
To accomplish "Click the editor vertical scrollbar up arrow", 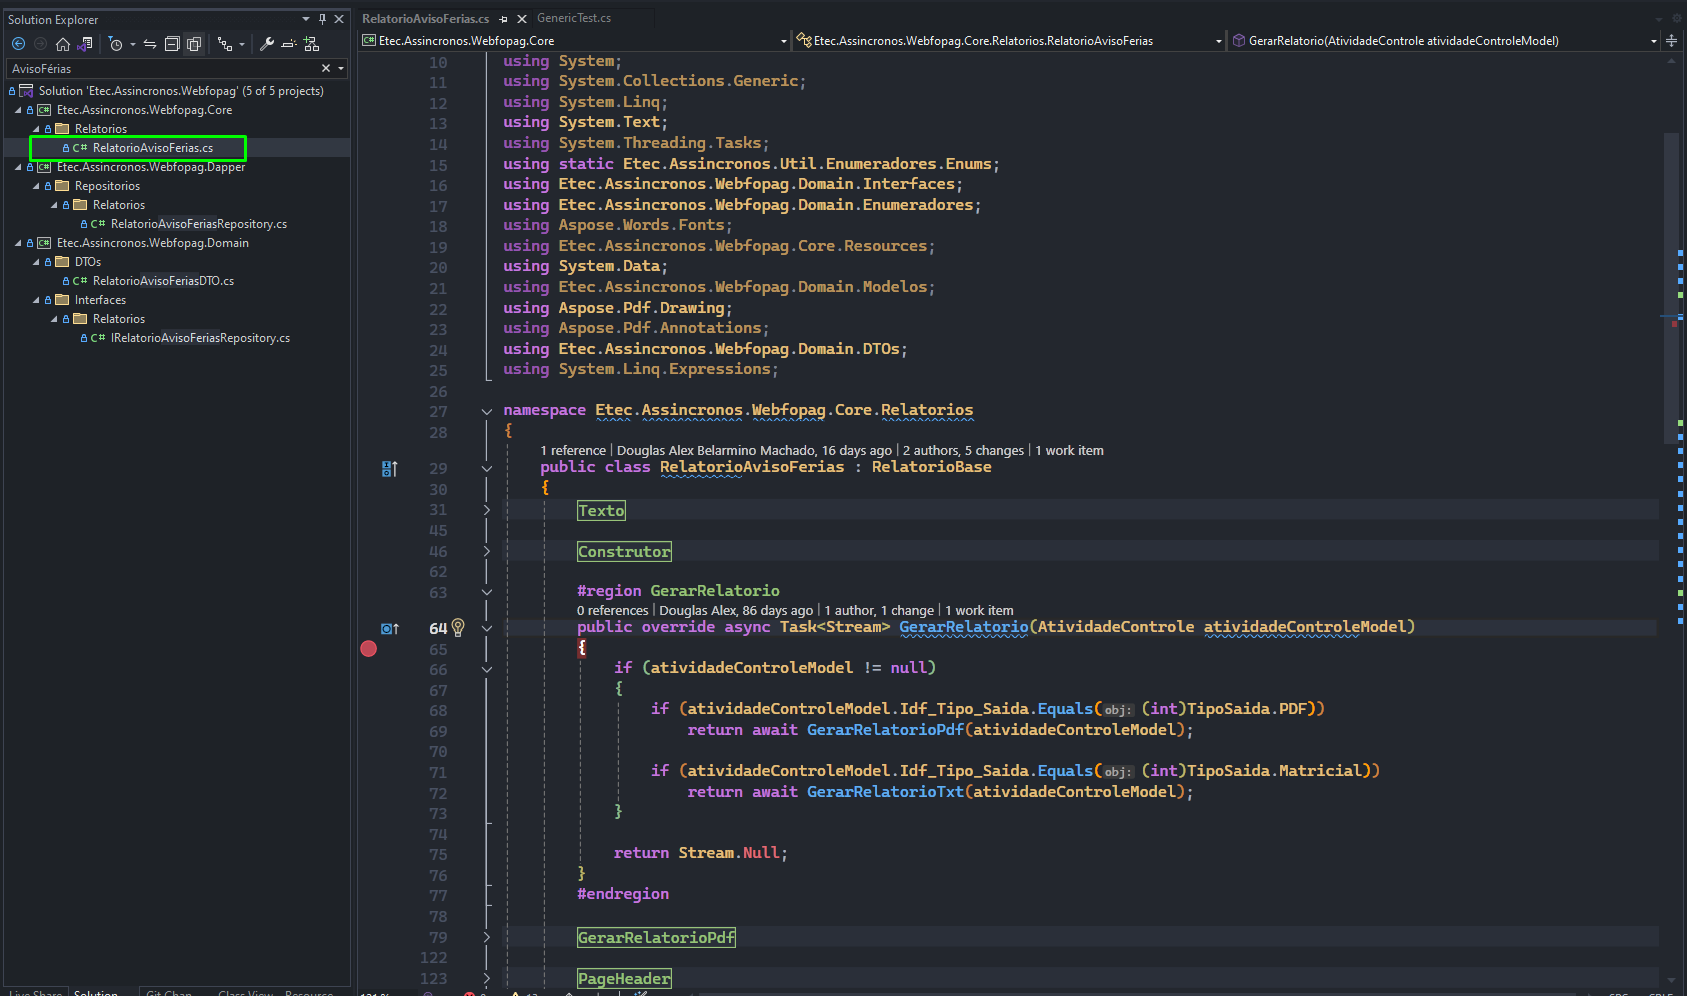I will click(1671, 61).
